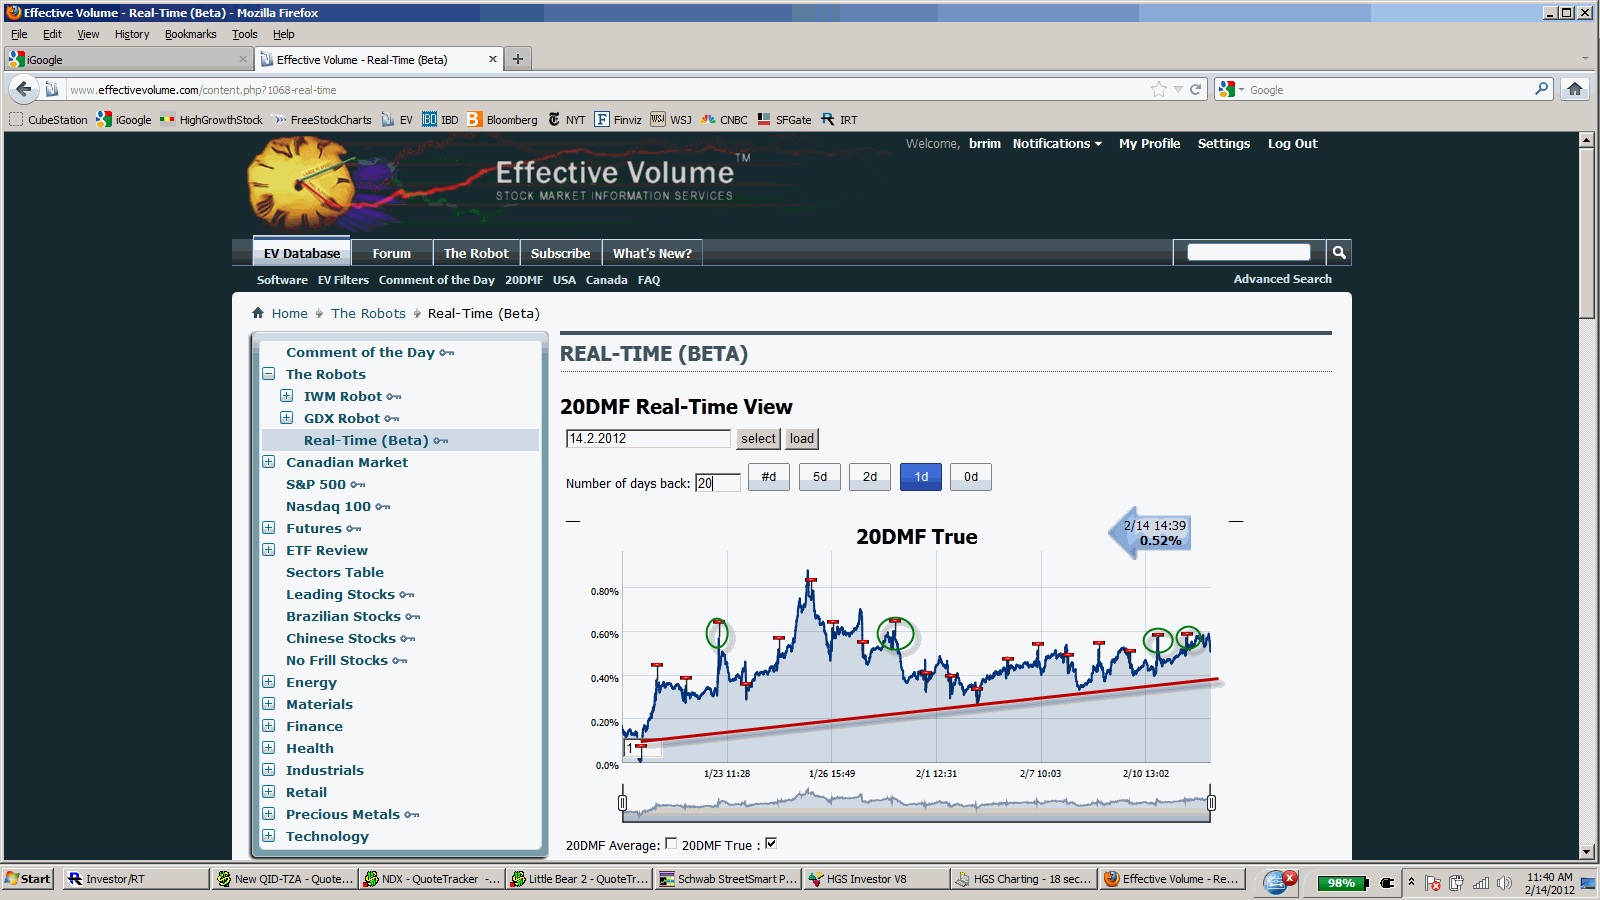
Task: Click the browser Back arrow button
Action: (x=24, y=89)
